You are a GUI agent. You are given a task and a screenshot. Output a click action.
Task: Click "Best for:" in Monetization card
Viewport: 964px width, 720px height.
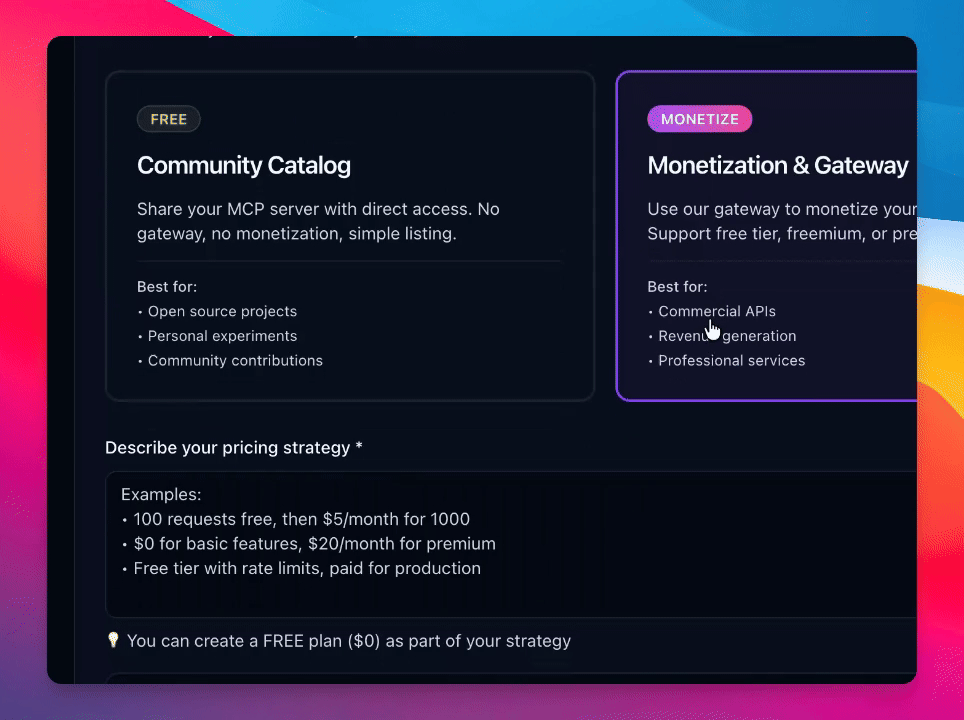coord(677,287)
